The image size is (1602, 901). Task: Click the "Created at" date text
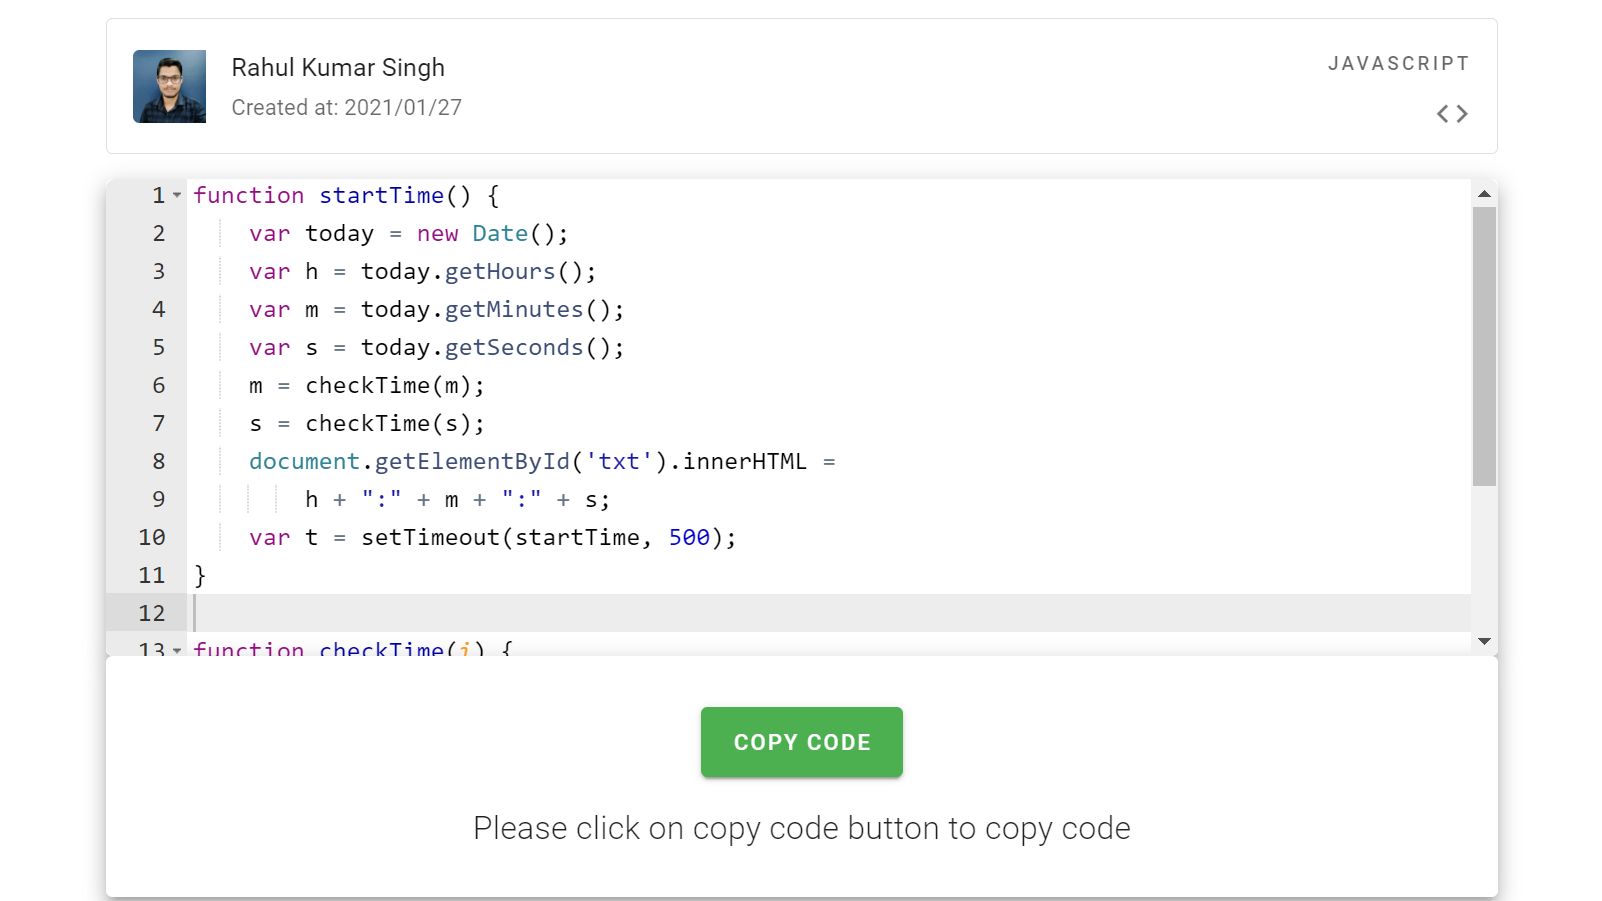click(346, 107)
